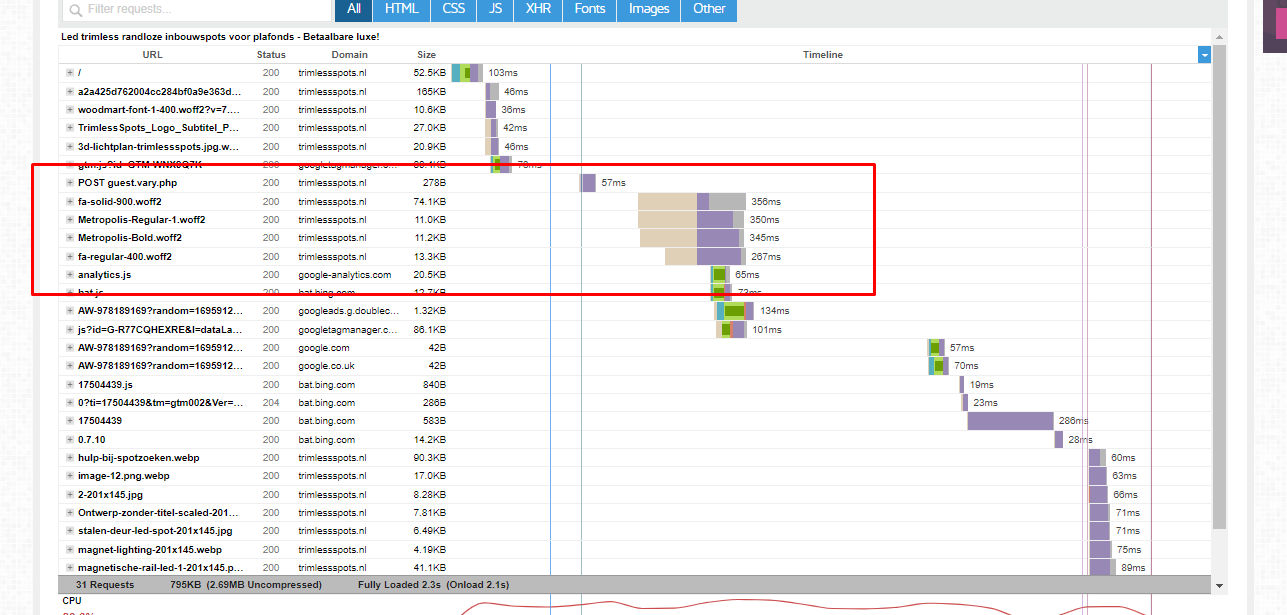Viewport: 1287px width, 615px height.
Task: Click the CPU graph label
Action: (x=72, y=600)
